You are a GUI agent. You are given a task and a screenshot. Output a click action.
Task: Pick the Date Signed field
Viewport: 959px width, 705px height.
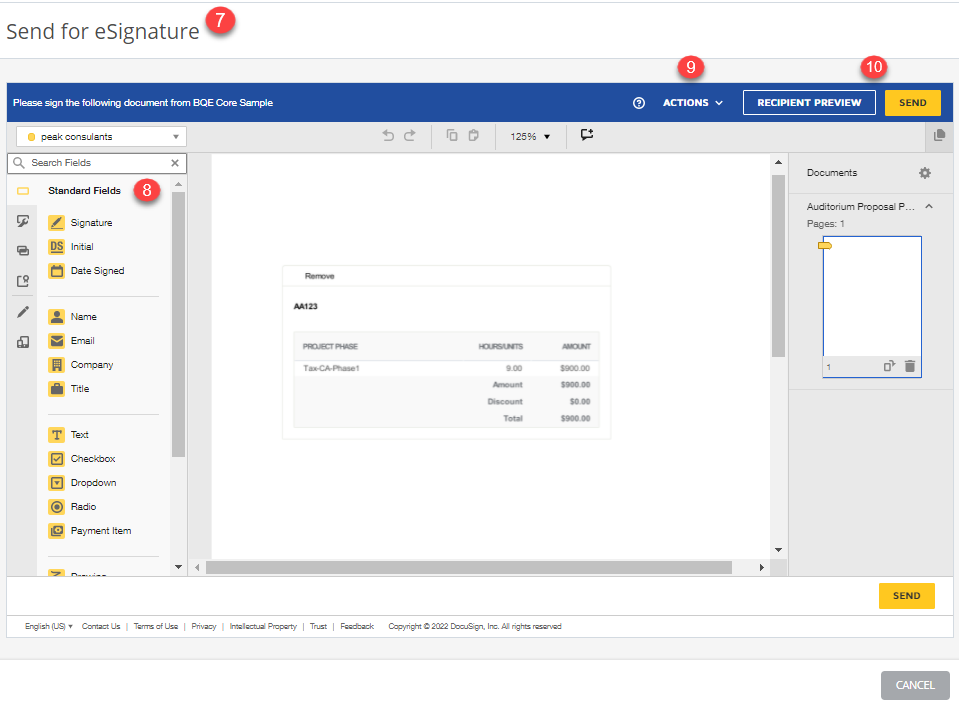(87, 271)
